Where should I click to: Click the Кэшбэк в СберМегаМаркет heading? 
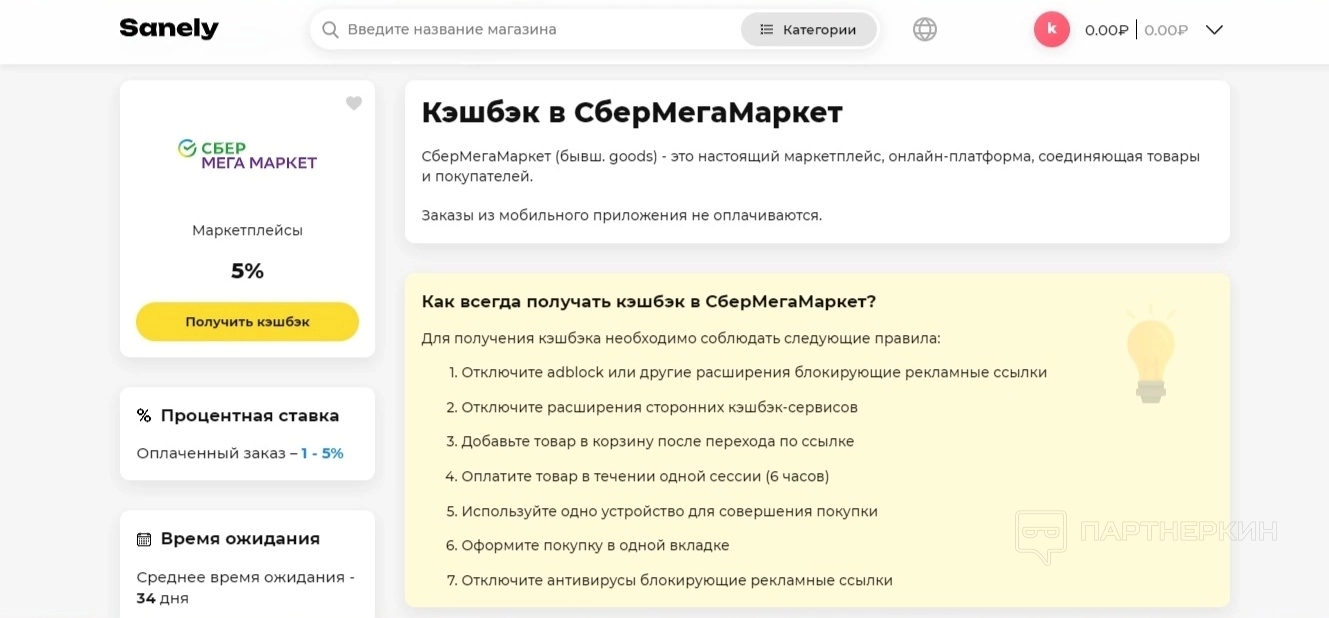click(x=632, y=112)
